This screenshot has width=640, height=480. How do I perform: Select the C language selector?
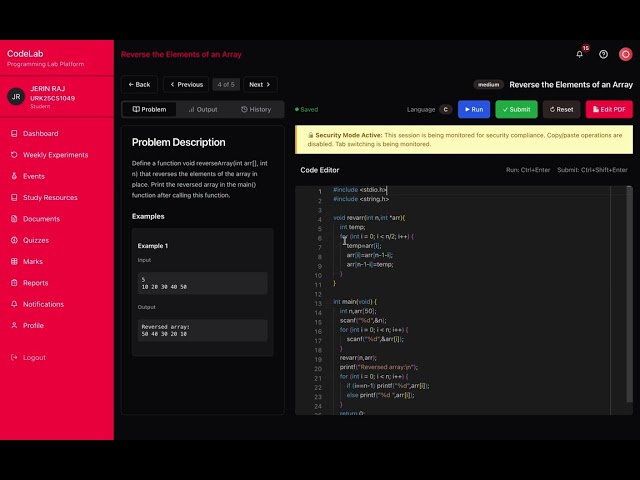[x=445, y=109]
